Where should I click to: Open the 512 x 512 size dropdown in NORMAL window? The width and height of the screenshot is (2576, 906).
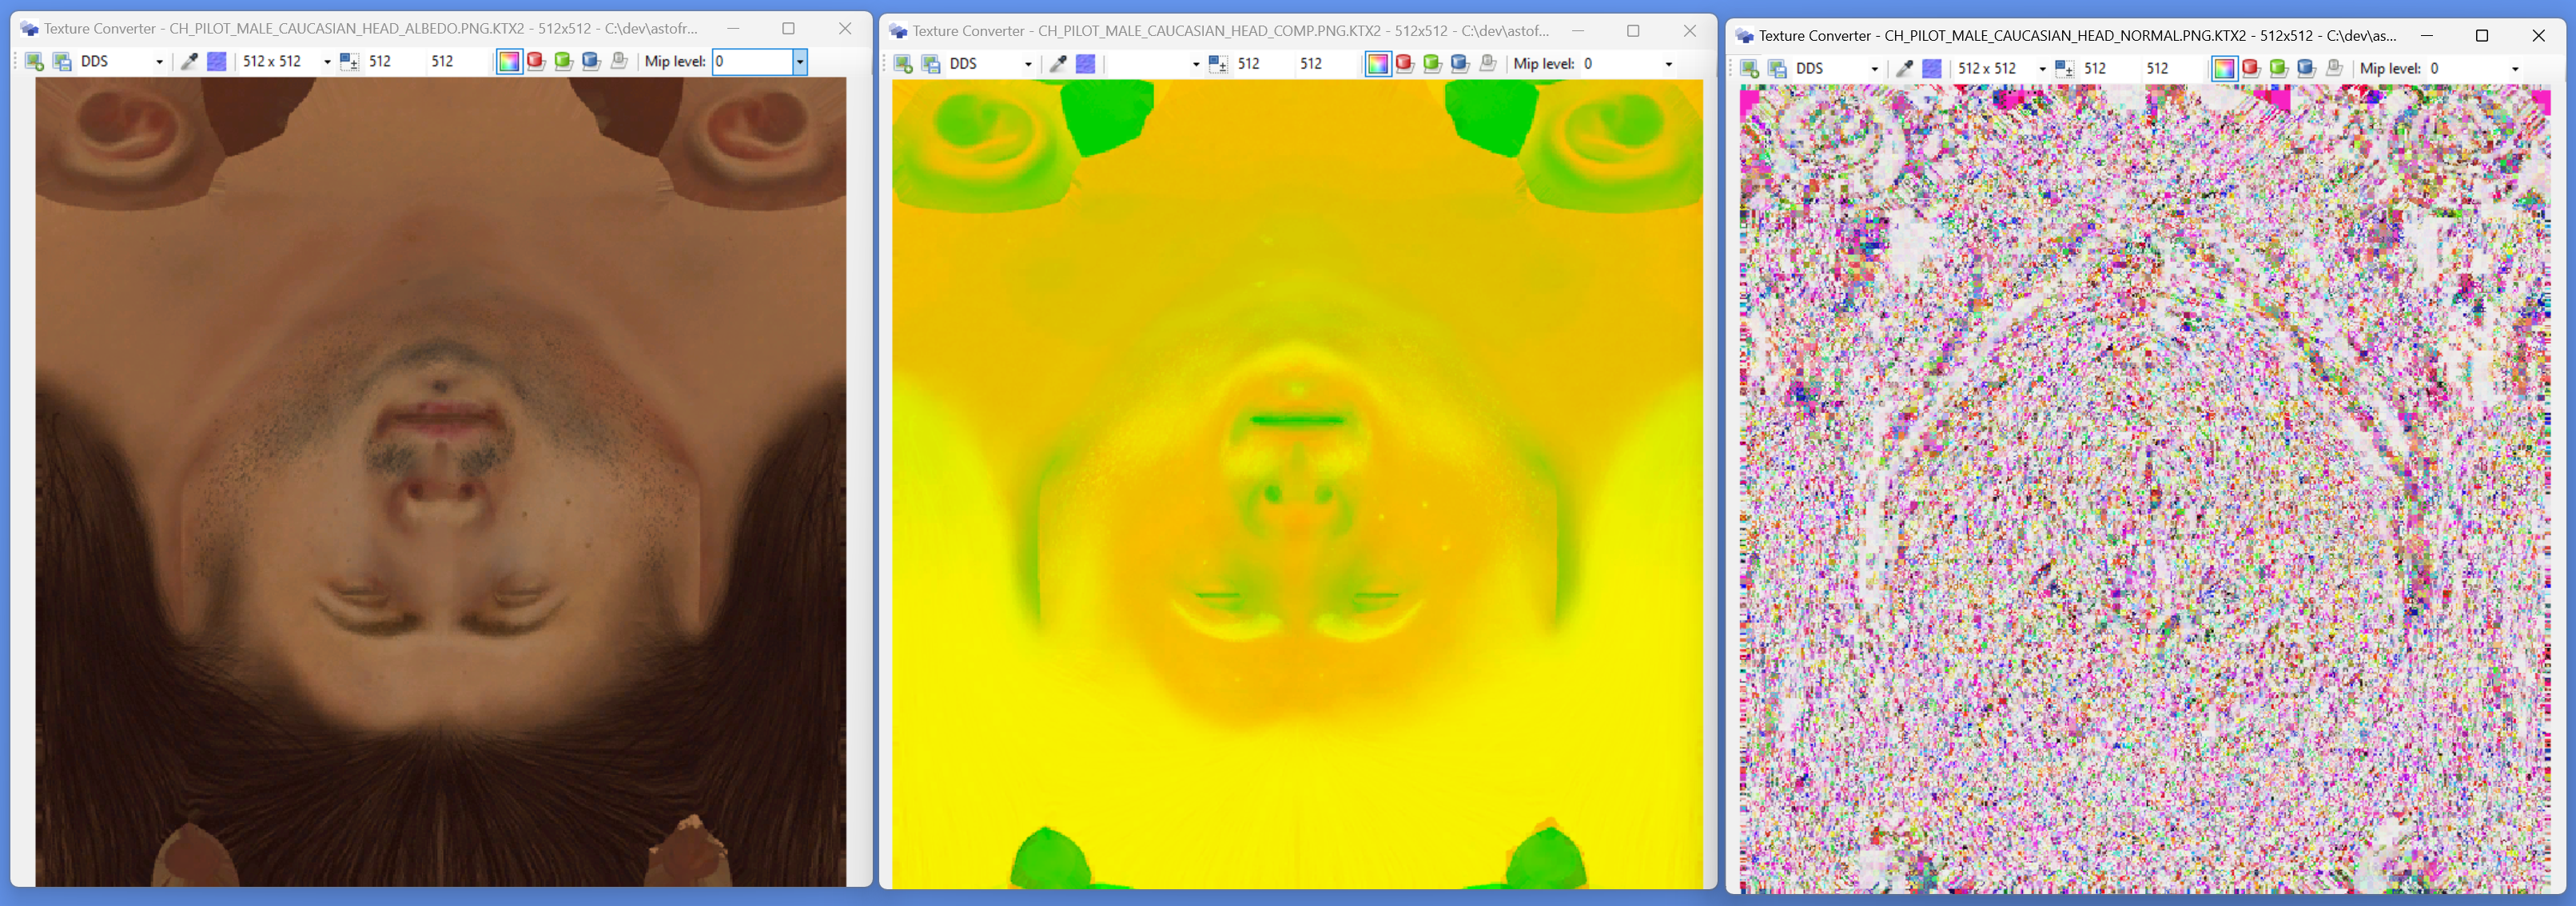point(2003,69)
